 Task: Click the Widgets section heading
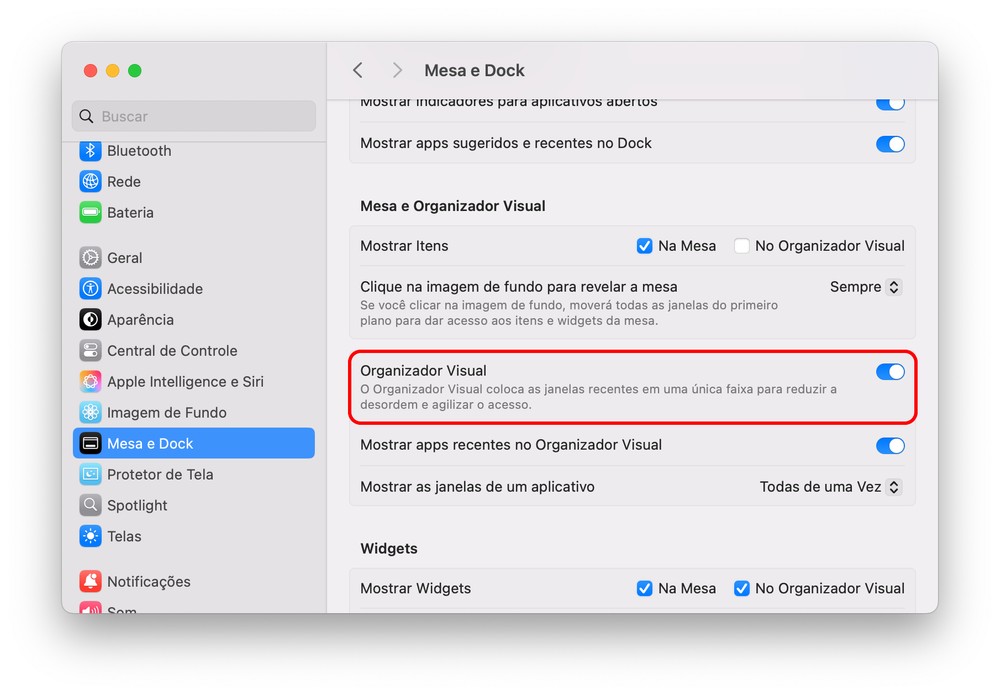point(389,548)
